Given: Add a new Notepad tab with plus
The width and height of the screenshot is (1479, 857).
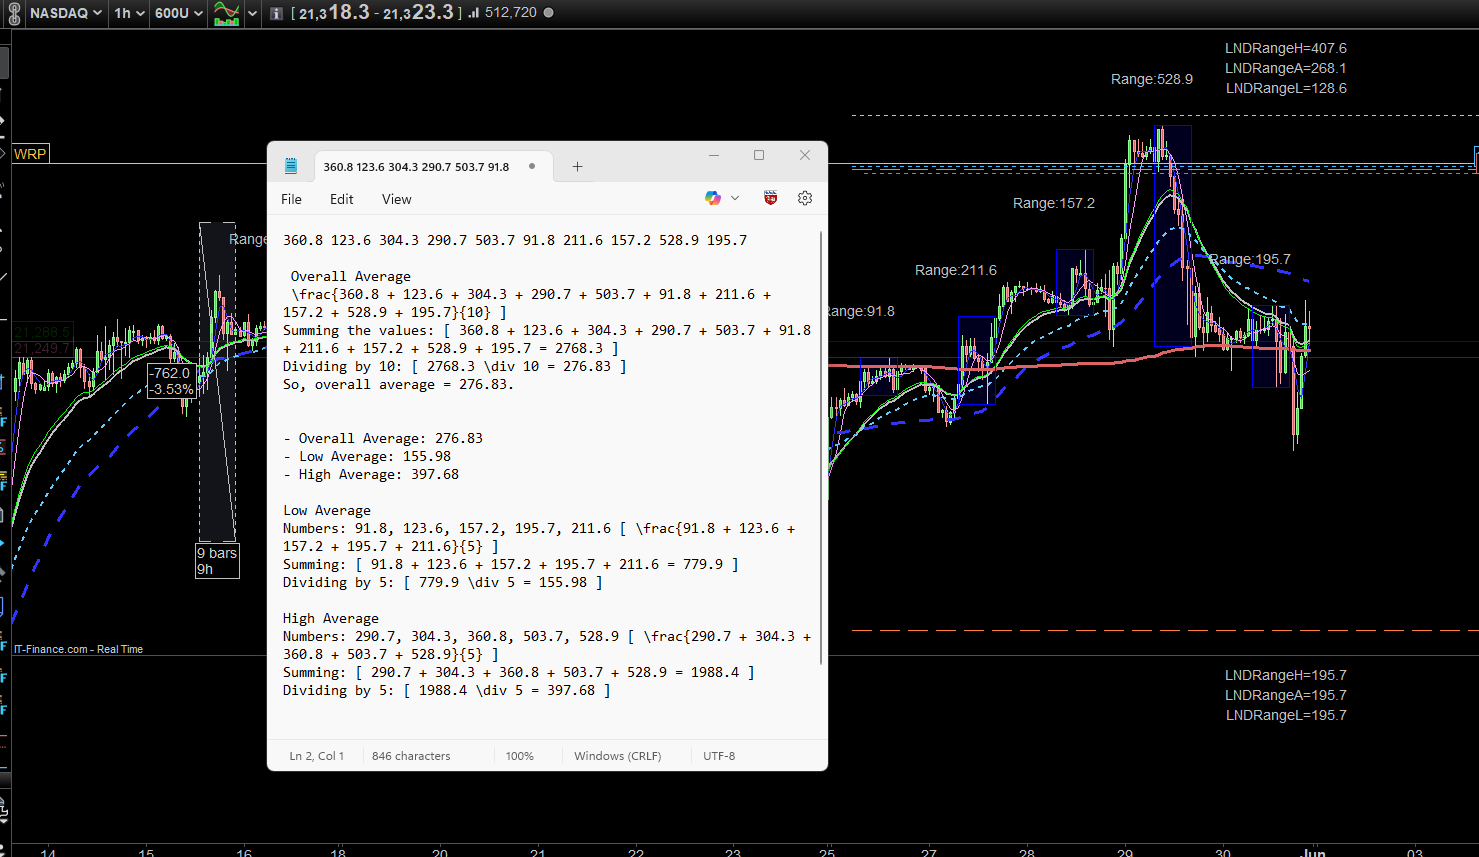Looking at the screenshot, I should click(577, 167).
